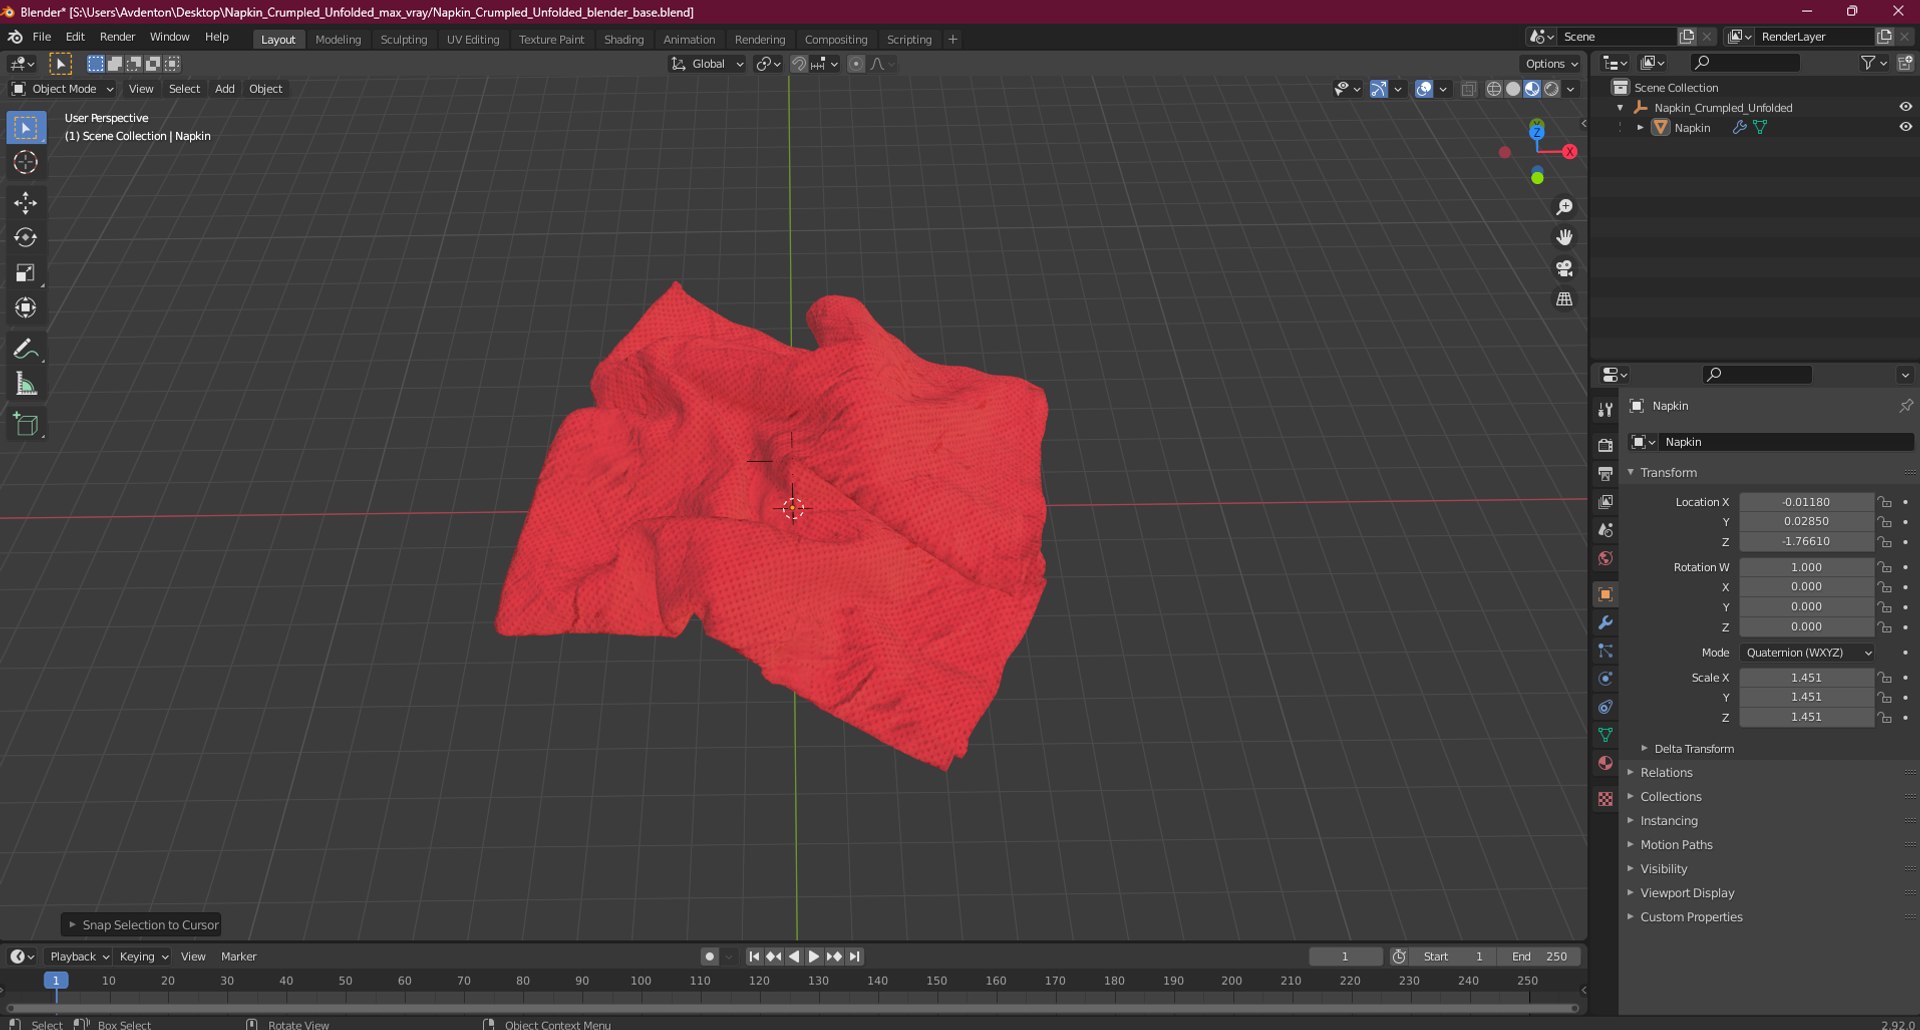Switch to Sculpting workspace tab
1920x1030 pixels.
click(x=403, y=40)
